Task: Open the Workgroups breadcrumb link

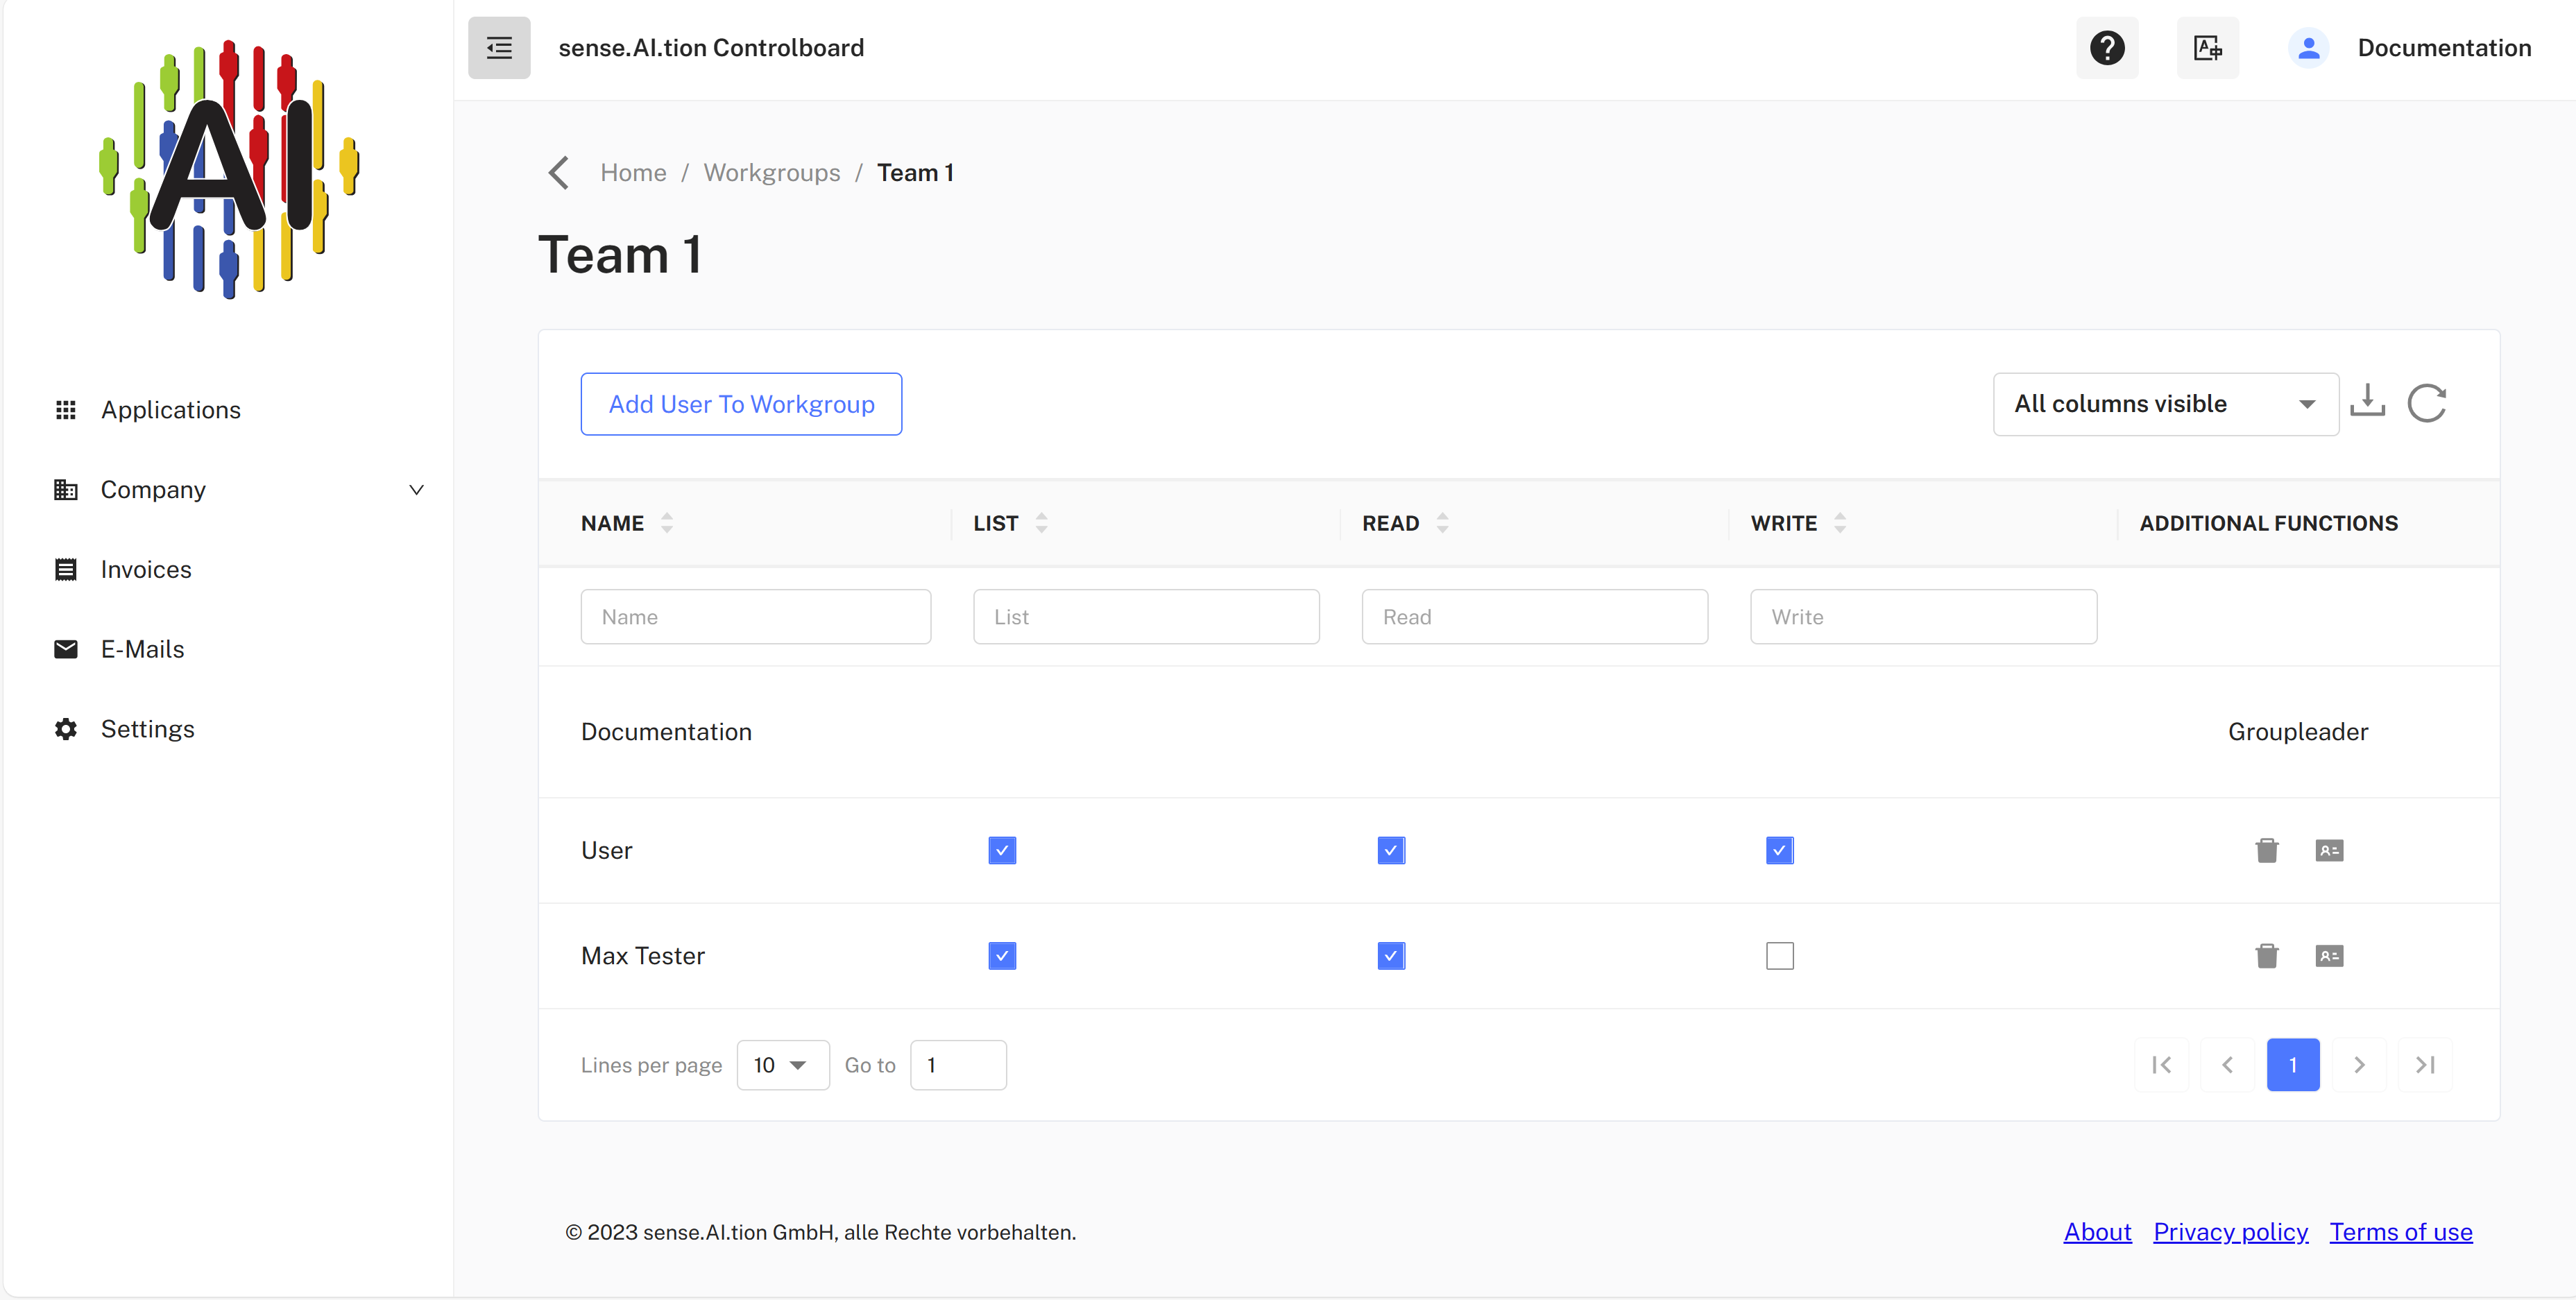Action: coord(771,173)
